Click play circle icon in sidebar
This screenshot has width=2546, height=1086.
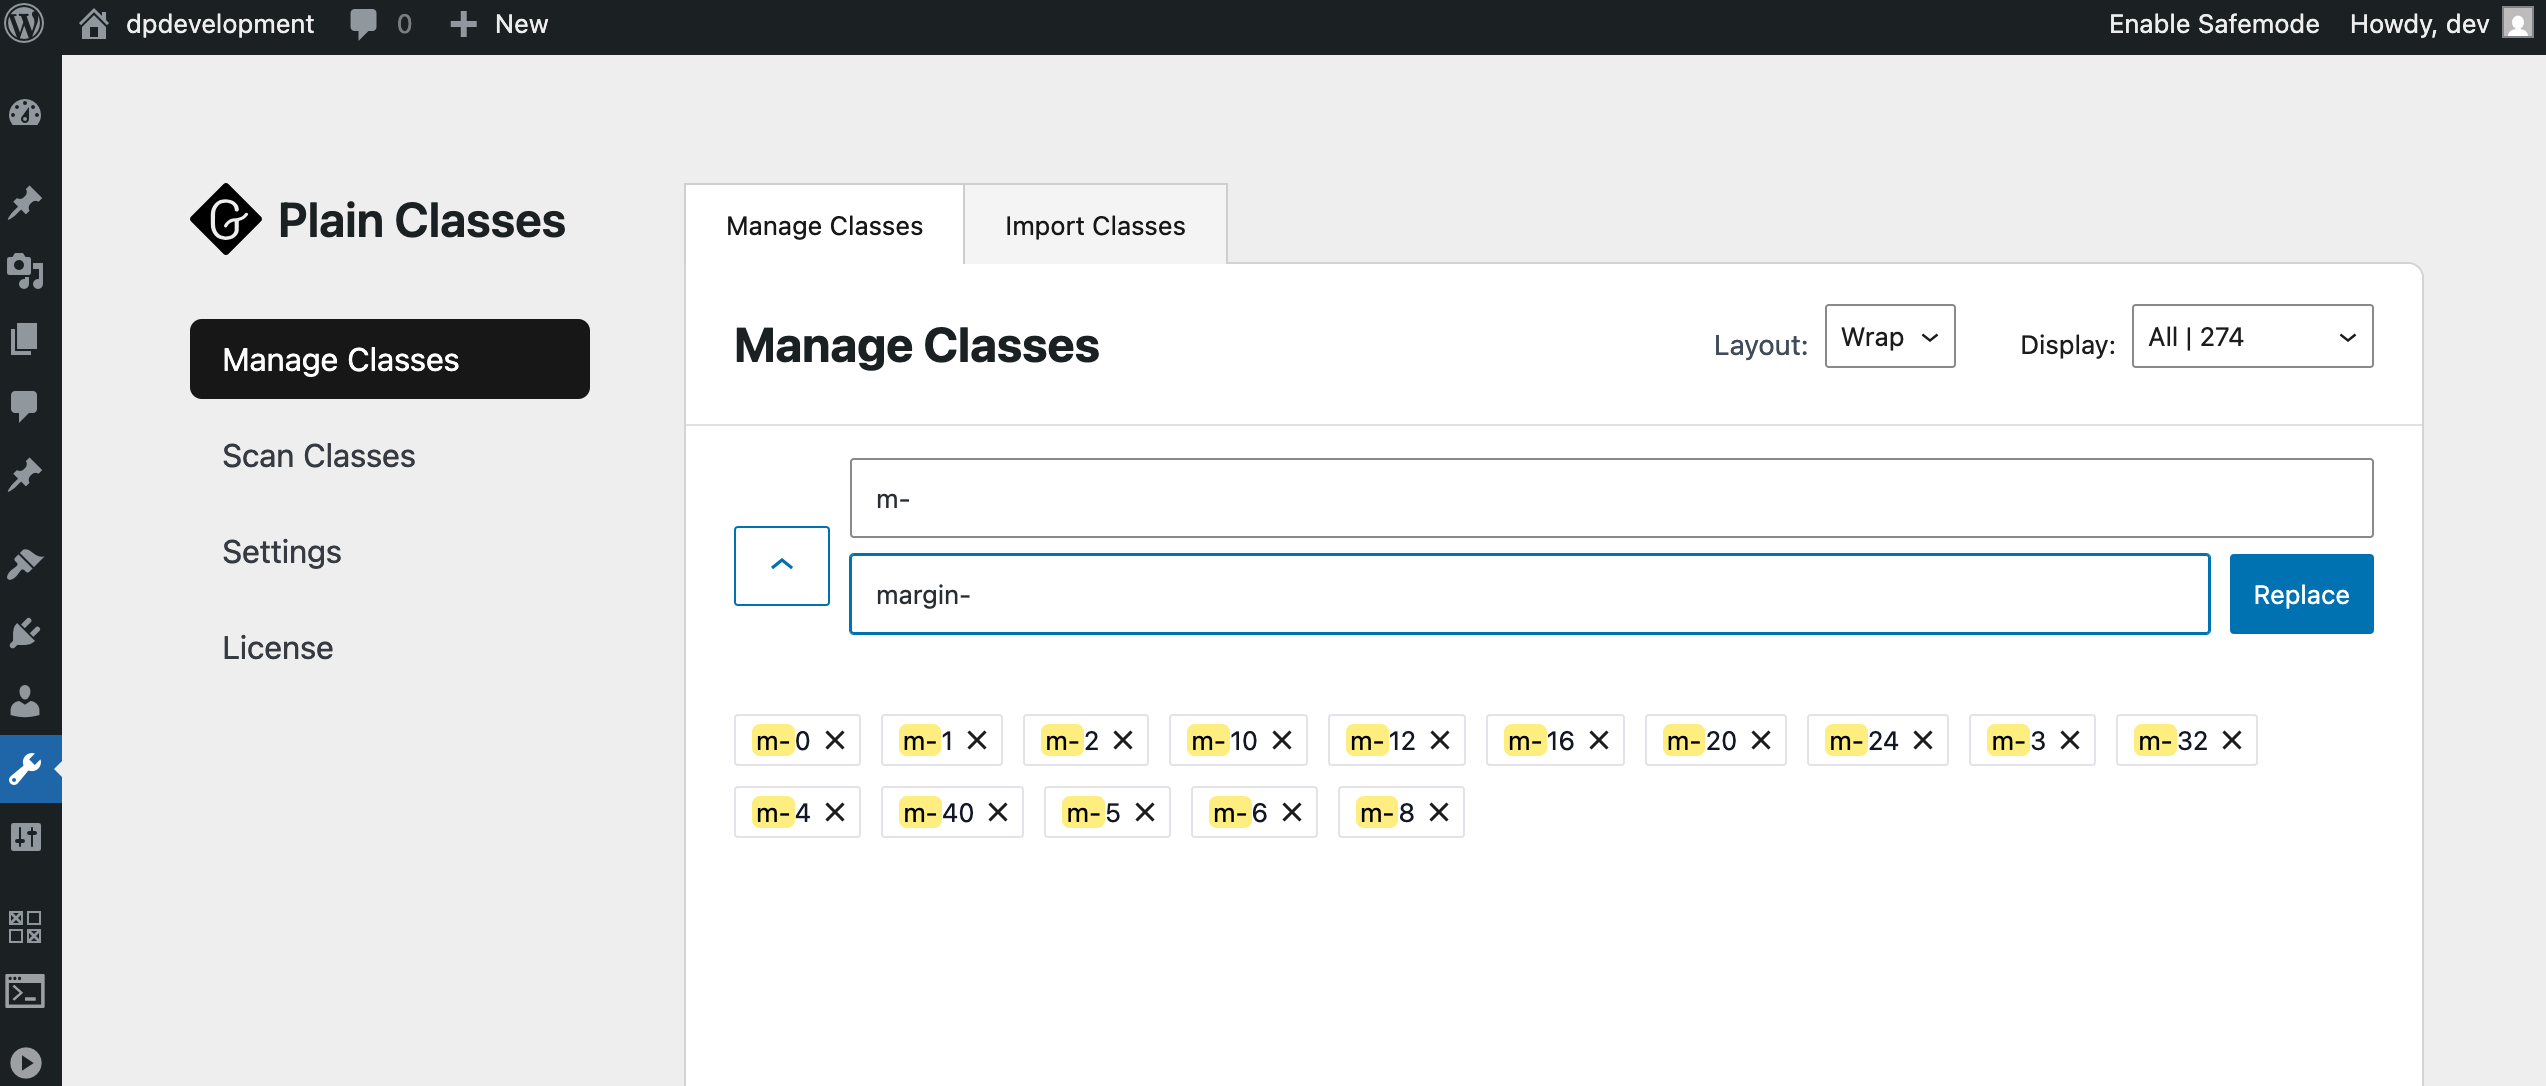pos(25,1063)
